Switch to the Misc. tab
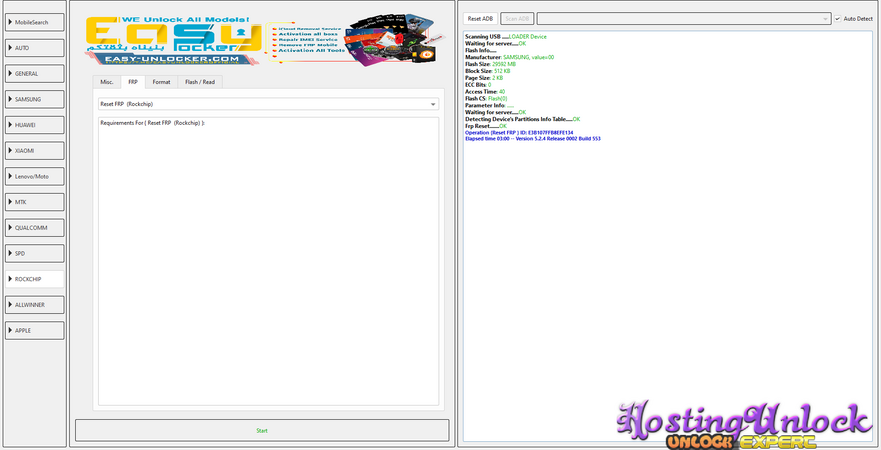Viewport: 881px width, 450px height. [x=107, y=82]
